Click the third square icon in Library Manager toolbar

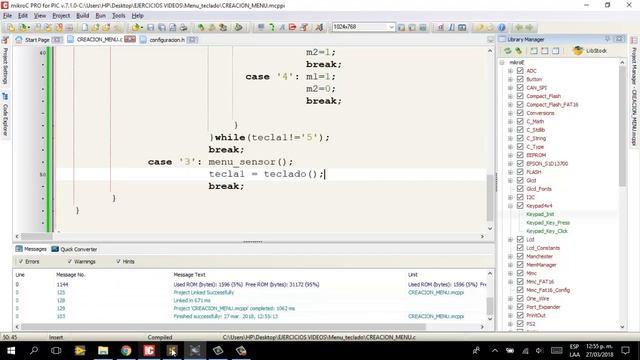[556, 51]
